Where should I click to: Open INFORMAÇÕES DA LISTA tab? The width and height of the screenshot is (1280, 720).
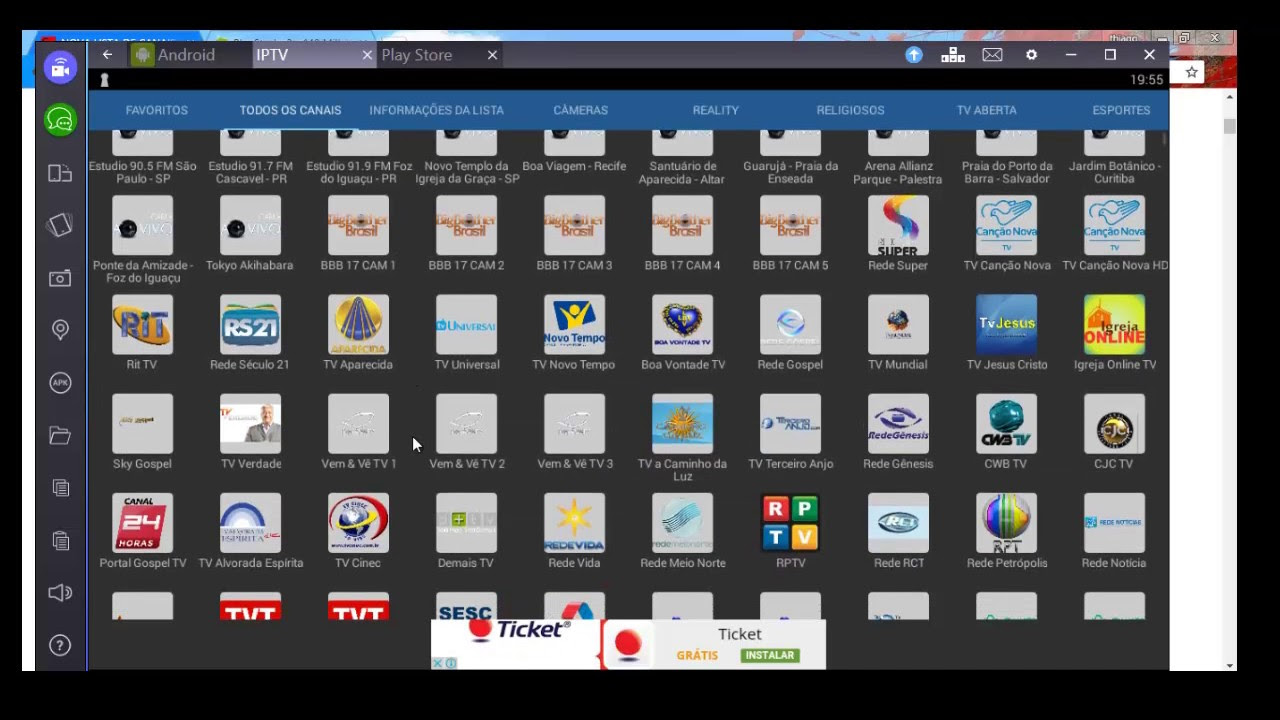click(x=436, y=110)
